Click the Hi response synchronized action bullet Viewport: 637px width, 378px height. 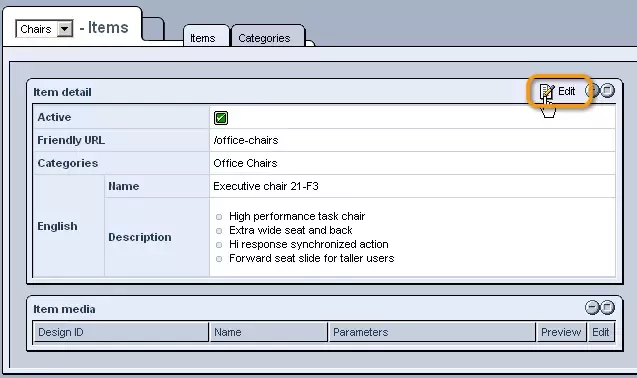[309, 244]
